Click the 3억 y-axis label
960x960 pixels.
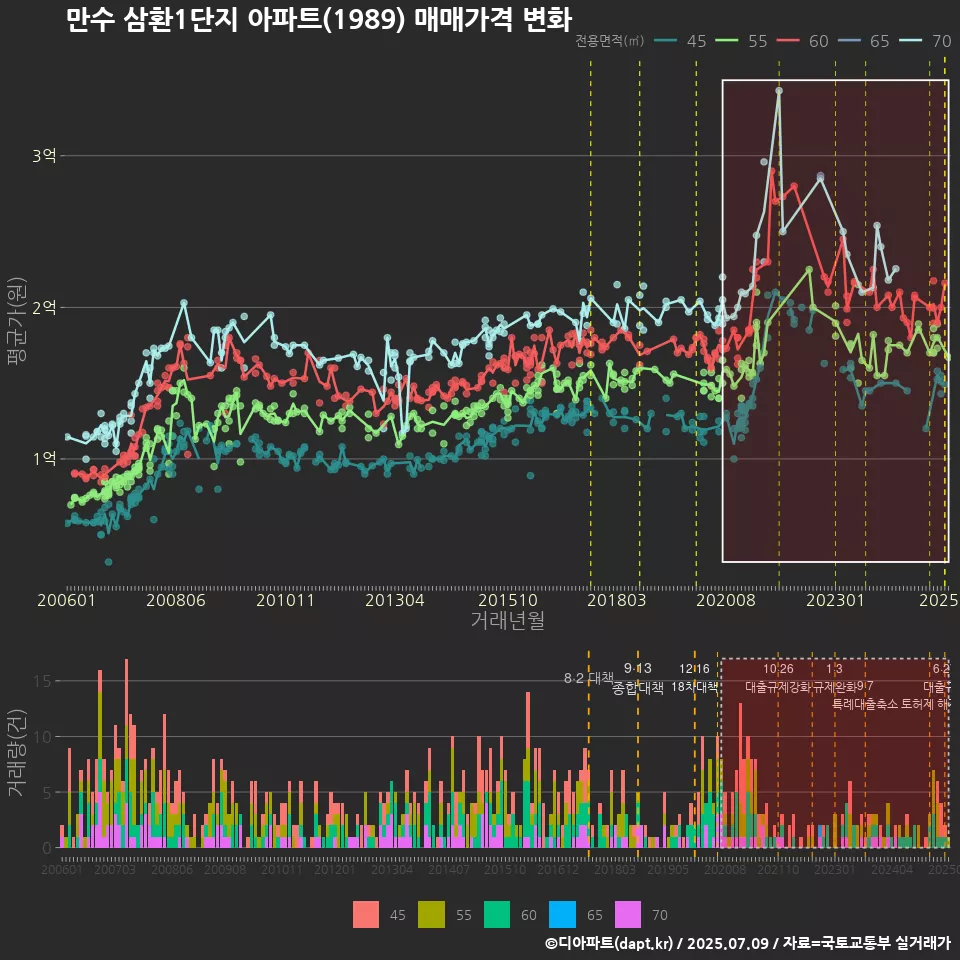[44, 156]
